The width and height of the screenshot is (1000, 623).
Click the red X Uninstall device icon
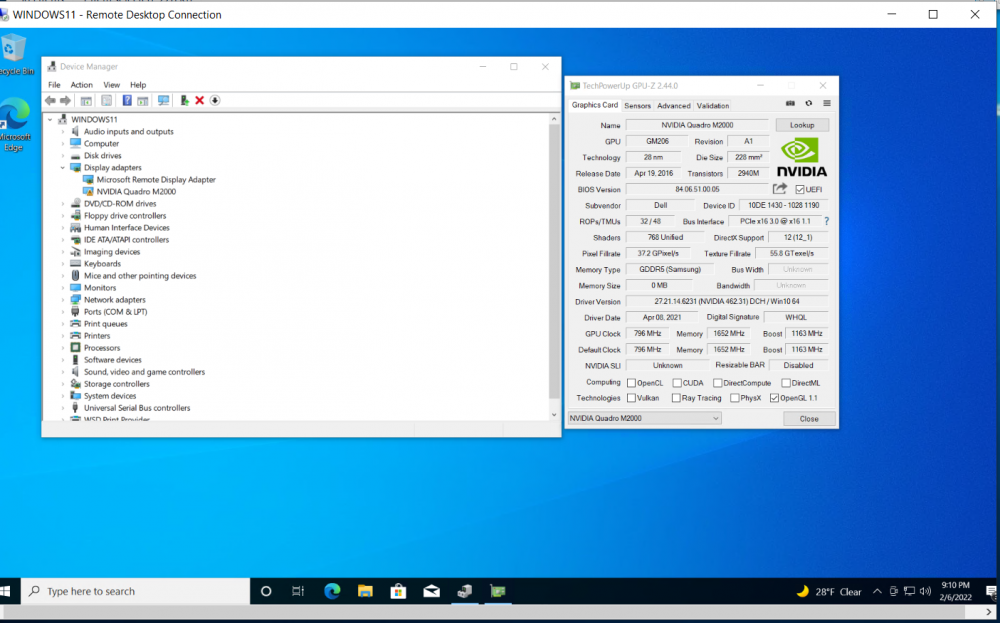pyautogui.click(x=200, y=101)
